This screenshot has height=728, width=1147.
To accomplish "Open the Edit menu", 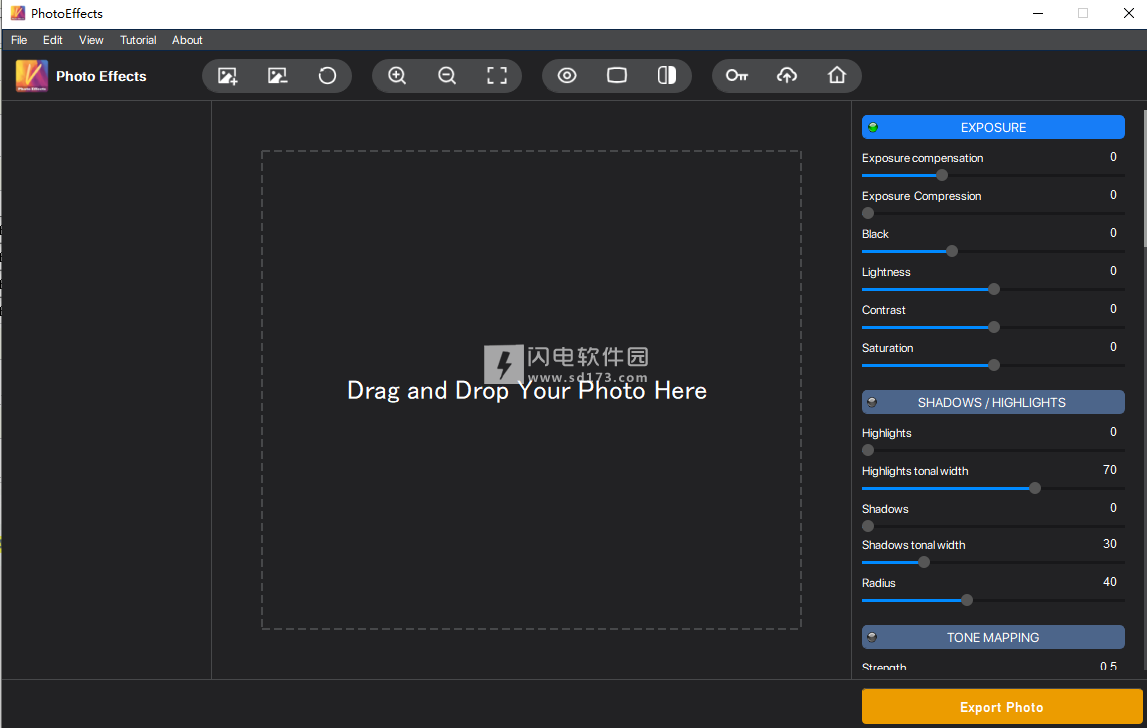I will (53, 40).
